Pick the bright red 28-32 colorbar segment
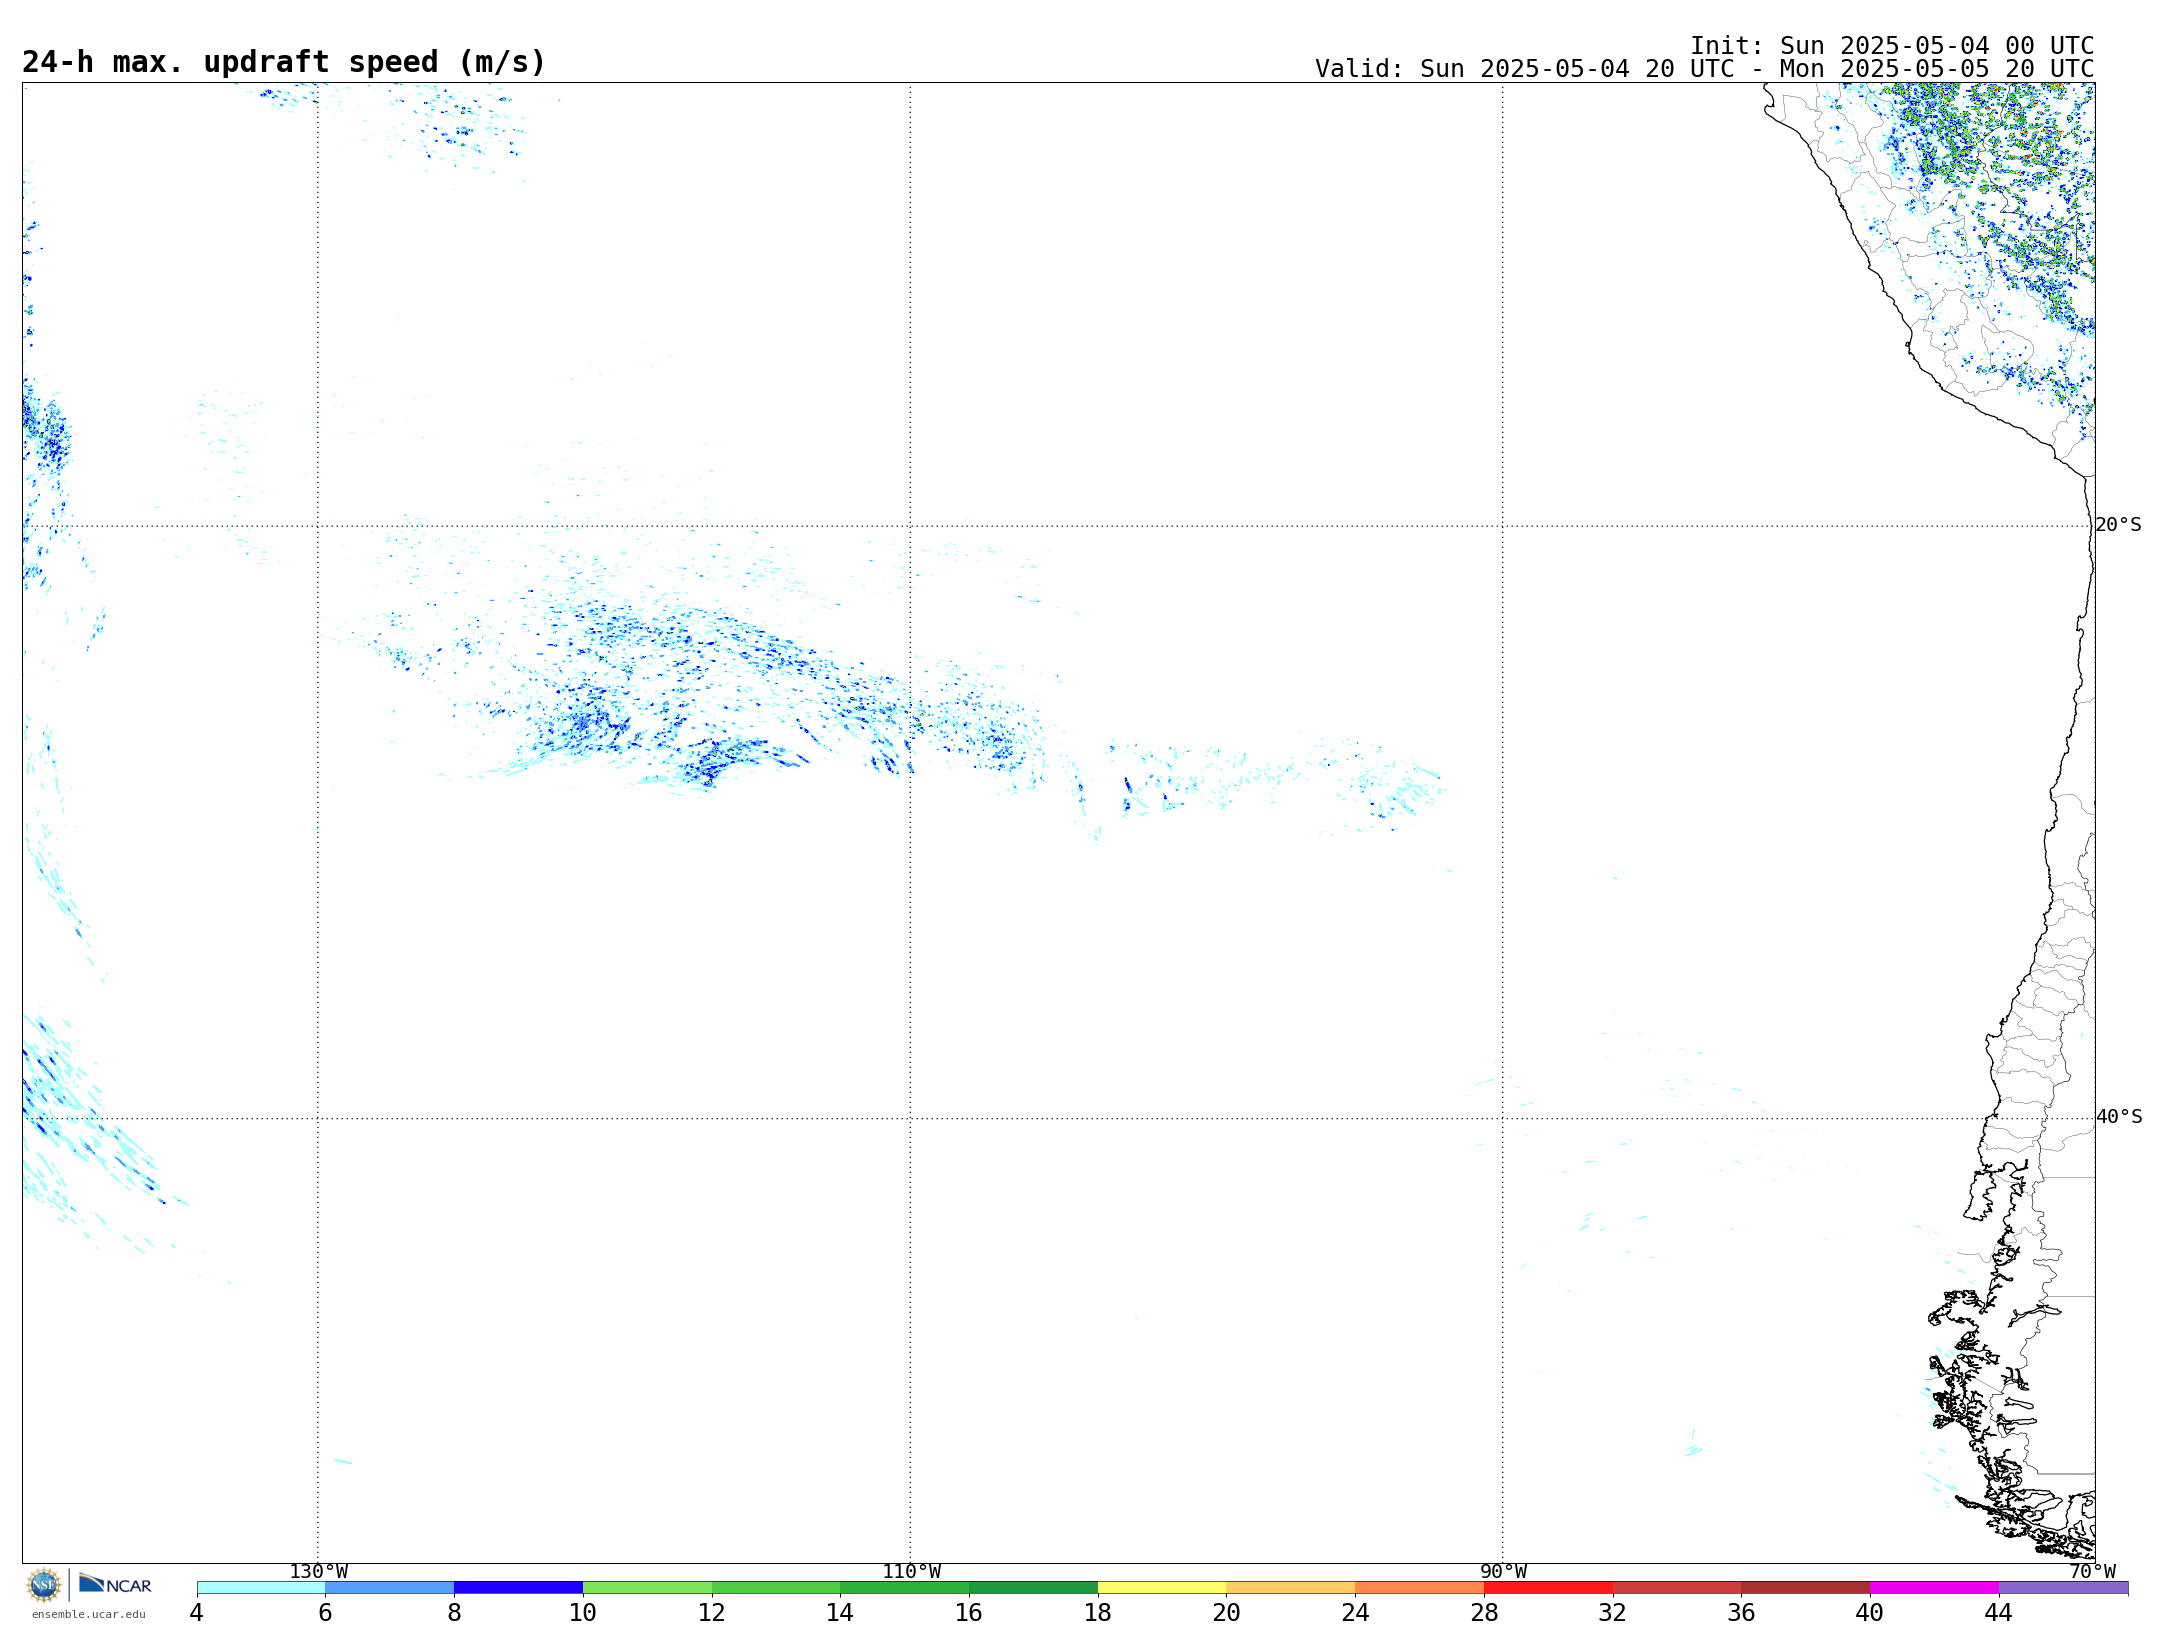 [x=1548, y=1588]
